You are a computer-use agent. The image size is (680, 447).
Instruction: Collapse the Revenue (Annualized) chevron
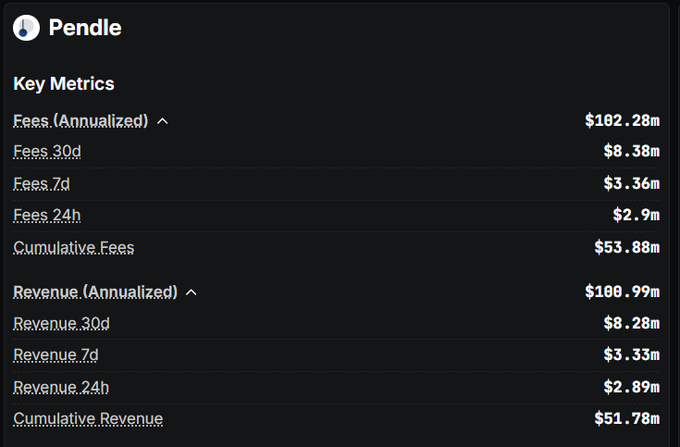coord(192,292)
